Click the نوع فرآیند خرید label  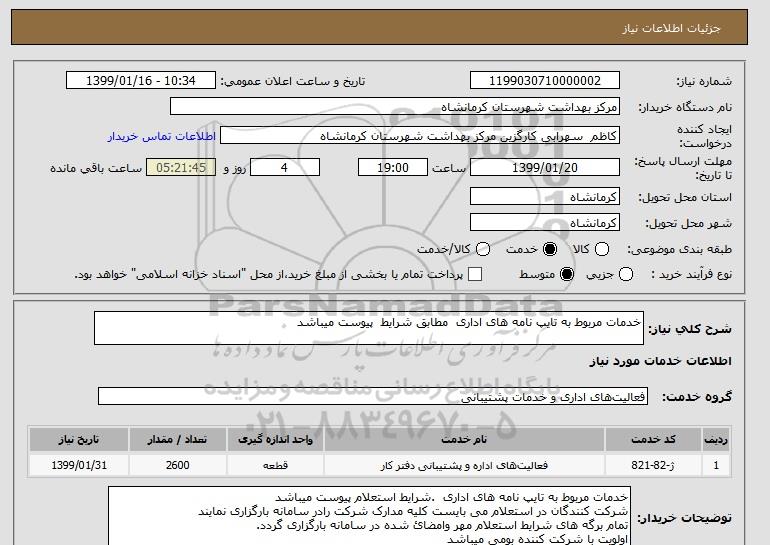(x=691, y=274)
